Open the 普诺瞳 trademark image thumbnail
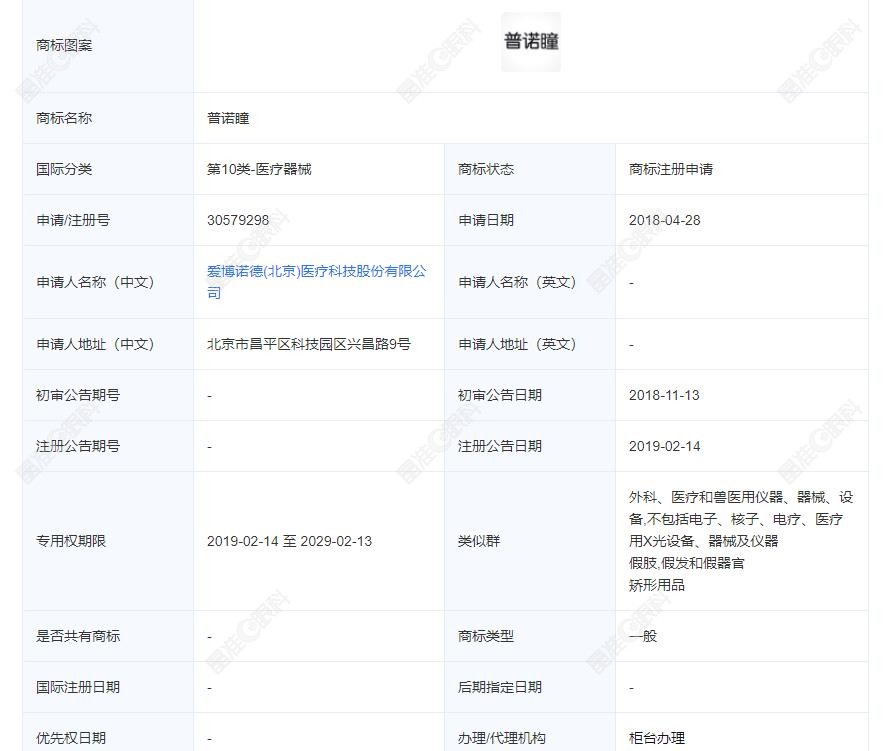 (x=531, y=42)
